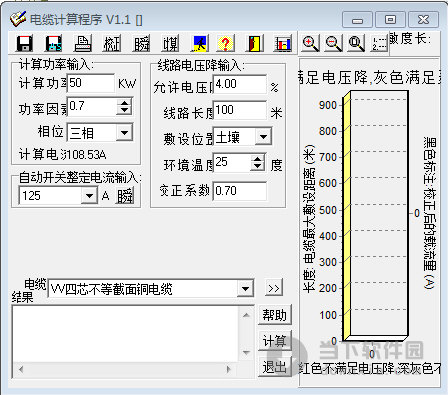The image size is (448, 395).
Task: Click the >> expand button
Action: coord(274,288)
